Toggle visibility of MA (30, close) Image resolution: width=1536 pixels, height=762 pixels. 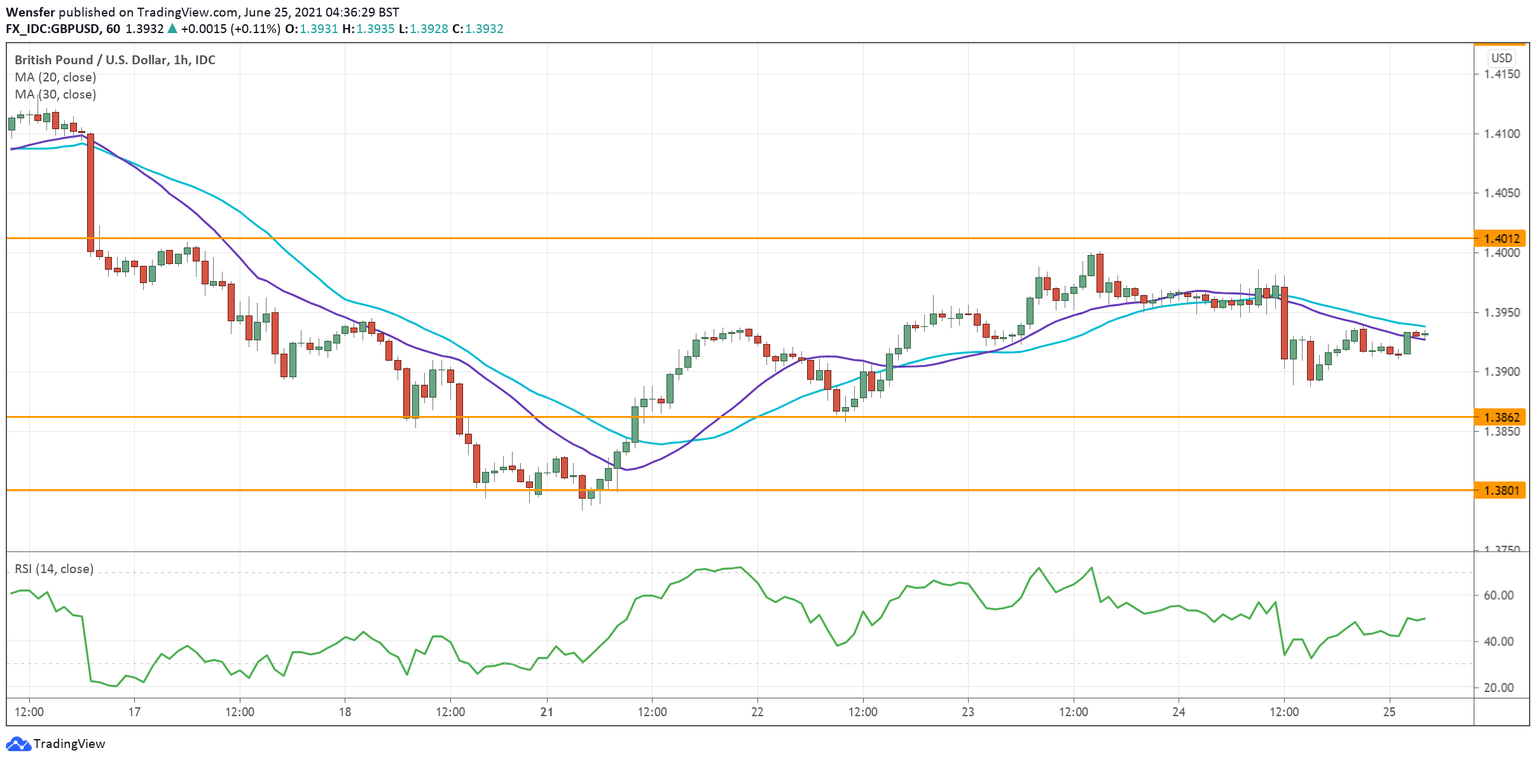coord(57,94)
